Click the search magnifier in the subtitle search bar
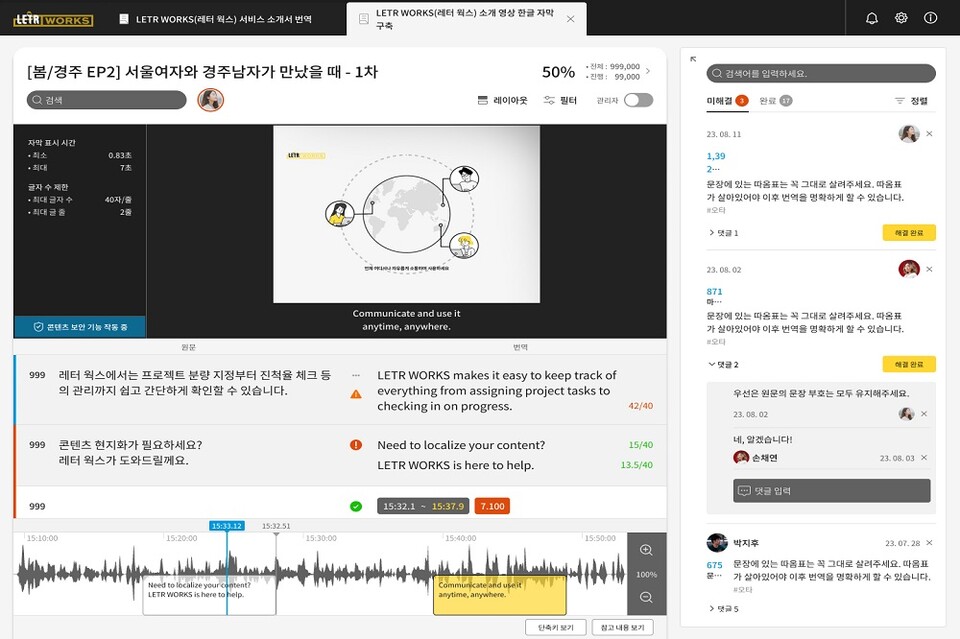 pyautogui.click(x=36, y=101)
